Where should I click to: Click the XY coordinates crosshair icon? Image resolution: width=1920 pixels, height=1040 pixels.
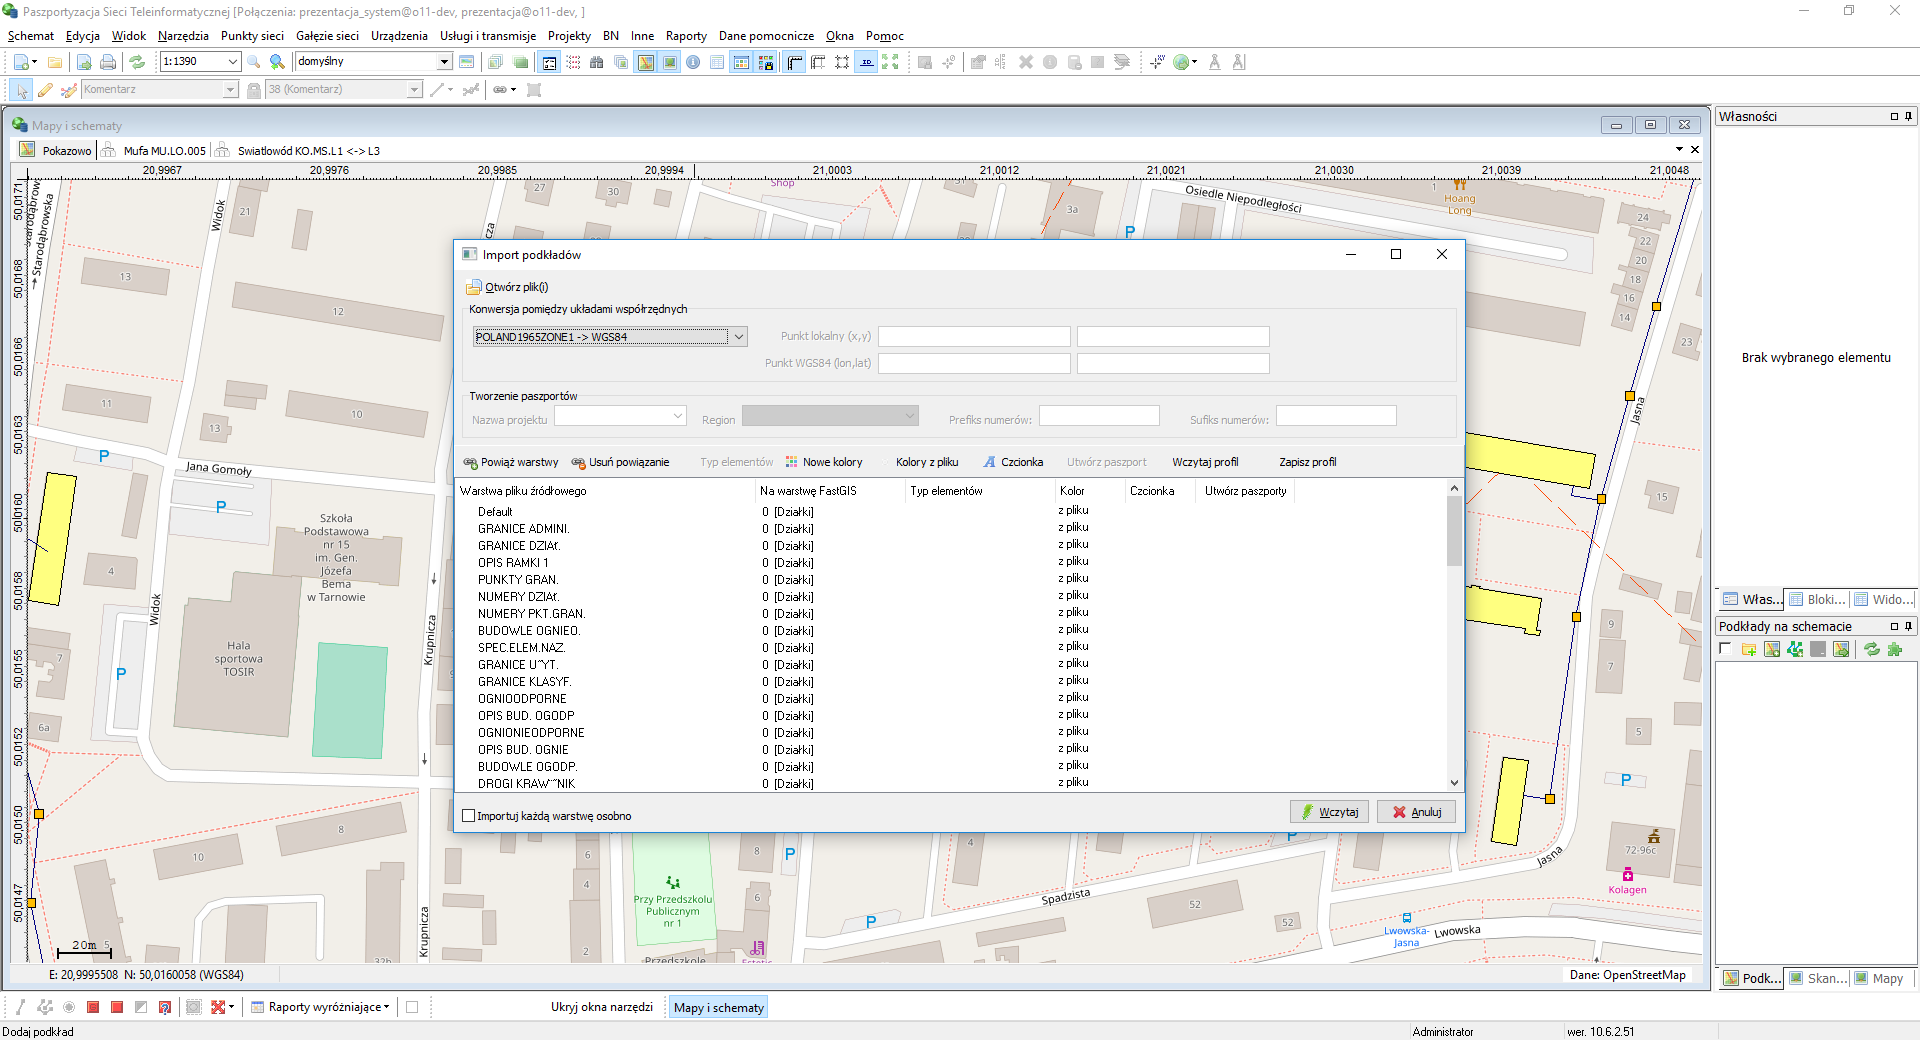[x=1157, y=62]
